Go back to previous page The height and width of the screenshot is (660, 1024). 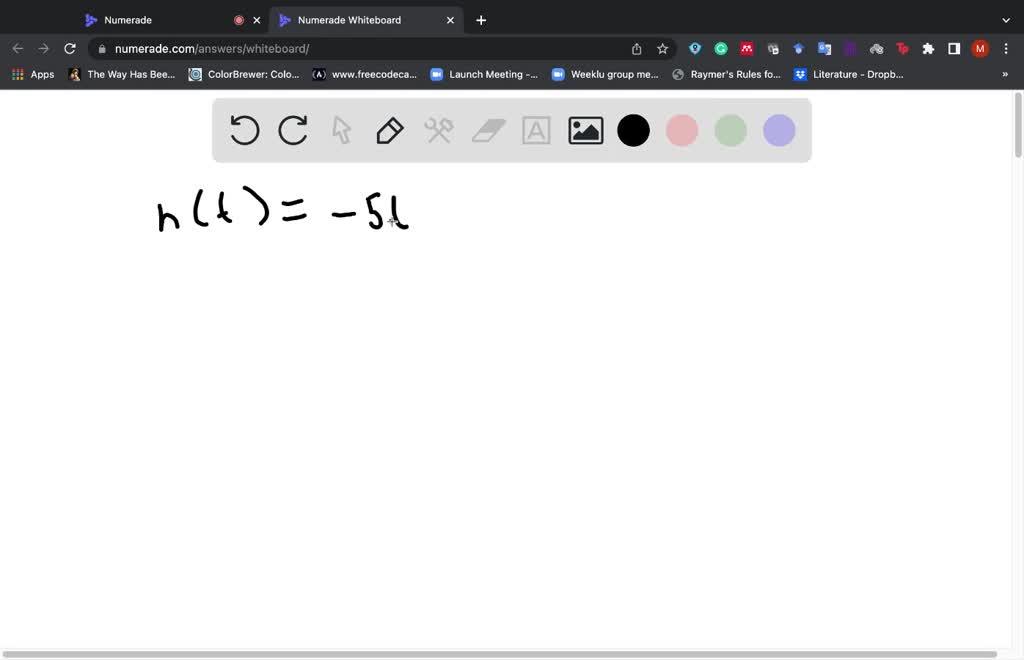[18, 48]
